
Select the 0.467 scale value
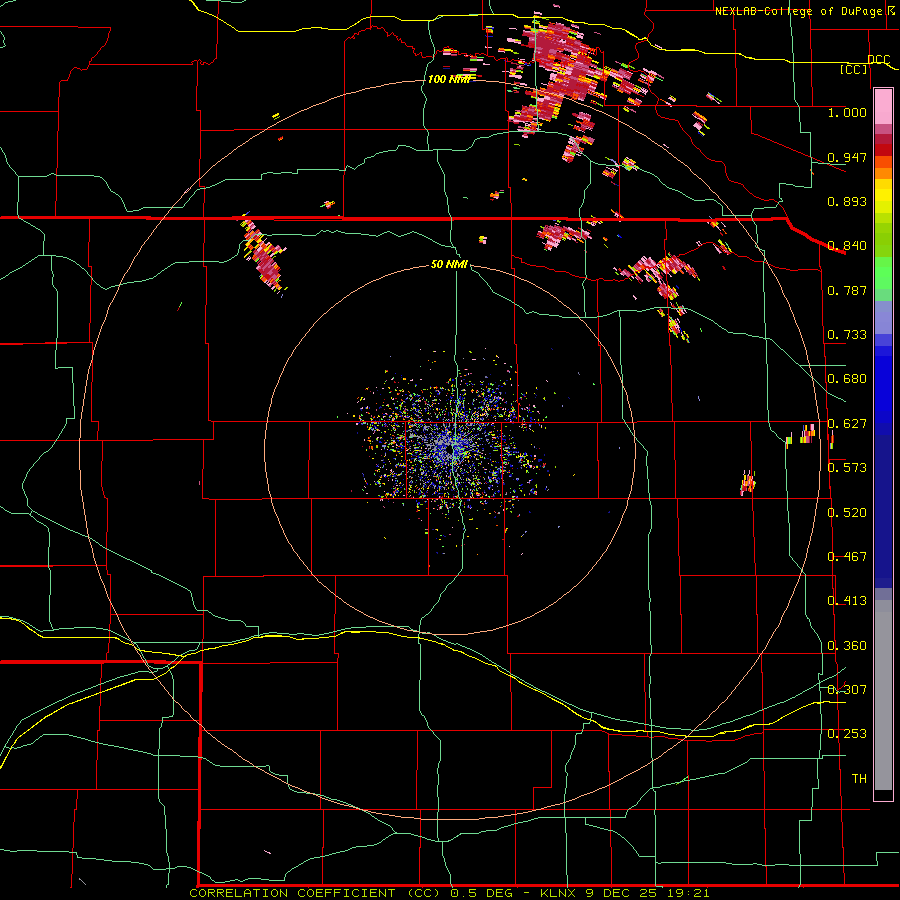click(847, 557)
